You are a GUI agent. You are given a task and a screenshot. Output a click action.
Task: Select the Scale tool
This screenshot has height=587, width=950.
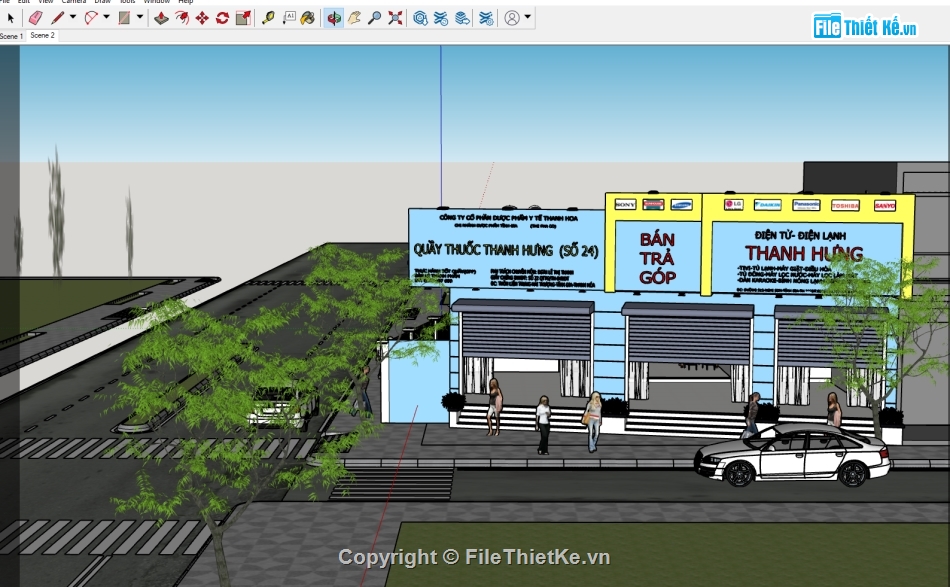pos(244,18)
